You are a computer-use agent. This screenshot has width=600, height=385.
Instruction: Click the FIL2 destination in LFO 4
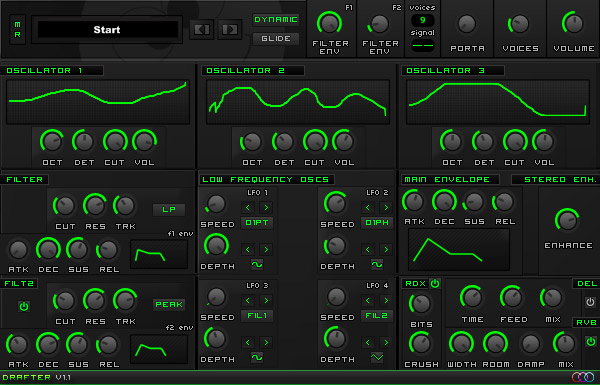[377, 316]
